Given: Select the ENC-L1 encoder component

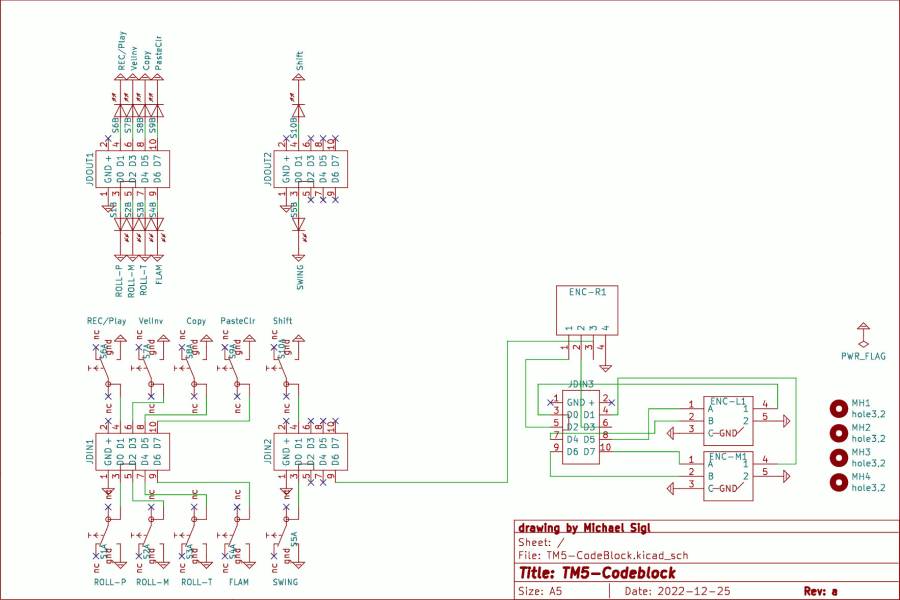Looking at the screenshot, I should pos(727,418).
